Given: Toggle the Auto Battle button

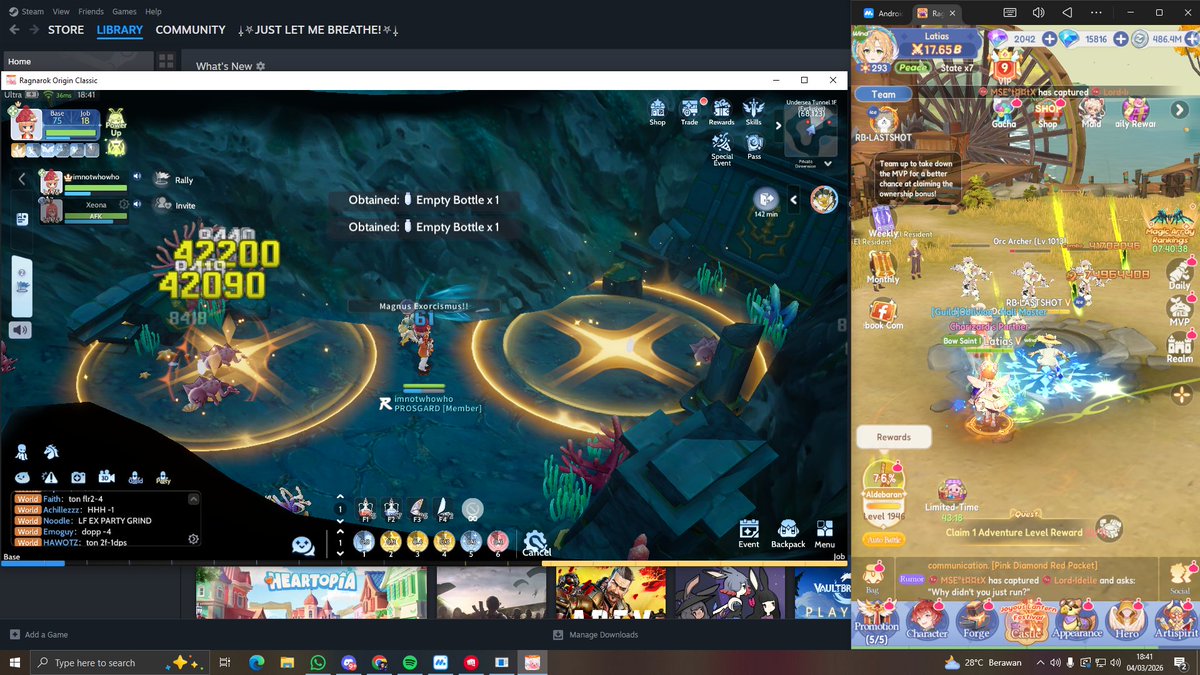Looking at the screenshot, I should point(883,540).
